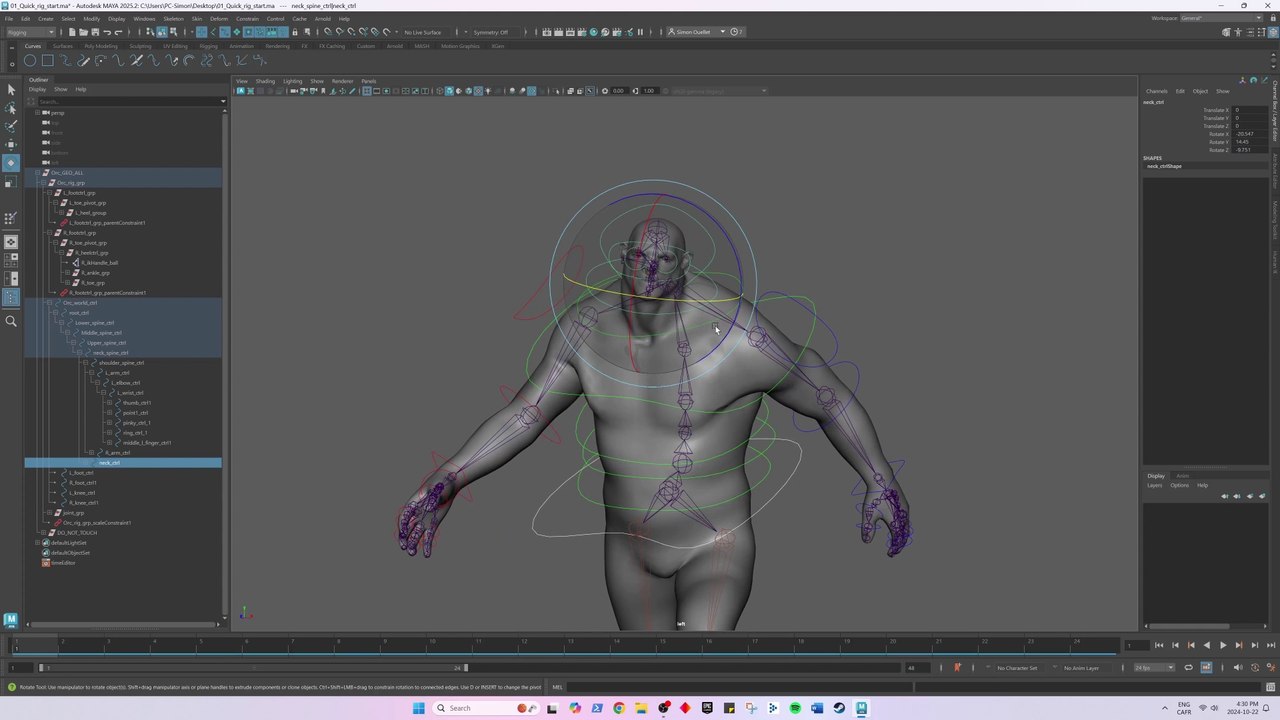Select the Rotate tool in the toolbox
The width and height of the screenshot is (1280, 720).
point(11,163)
